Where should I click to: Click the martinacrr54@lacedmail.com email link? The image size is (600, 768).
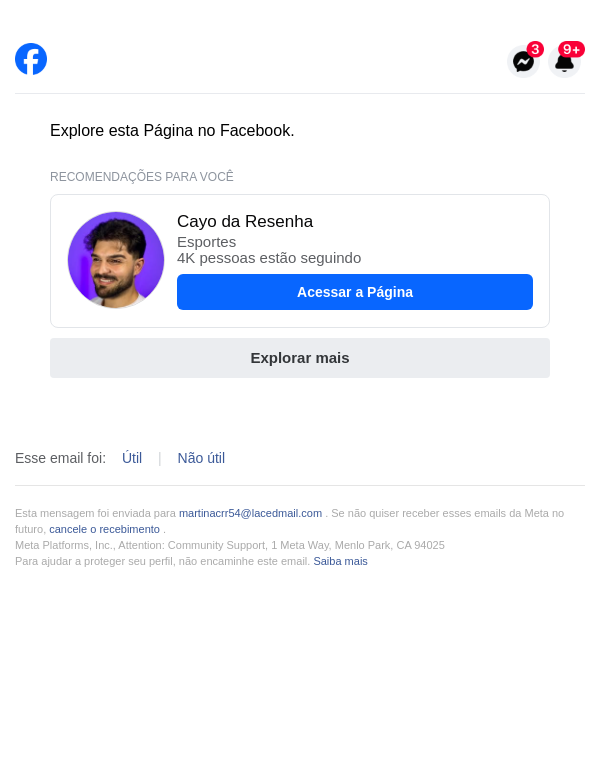[x=250, y=513]
